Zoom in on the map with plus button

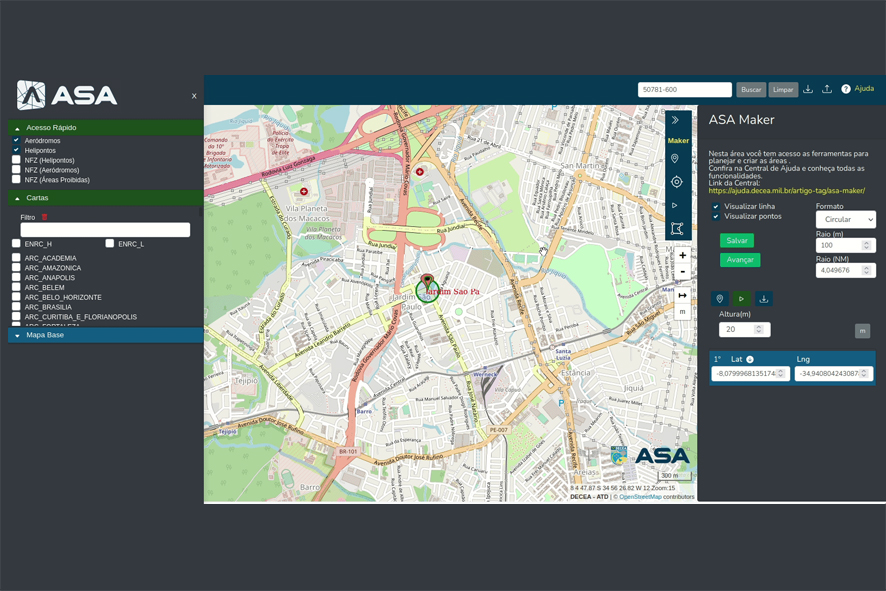coord(683,255)
